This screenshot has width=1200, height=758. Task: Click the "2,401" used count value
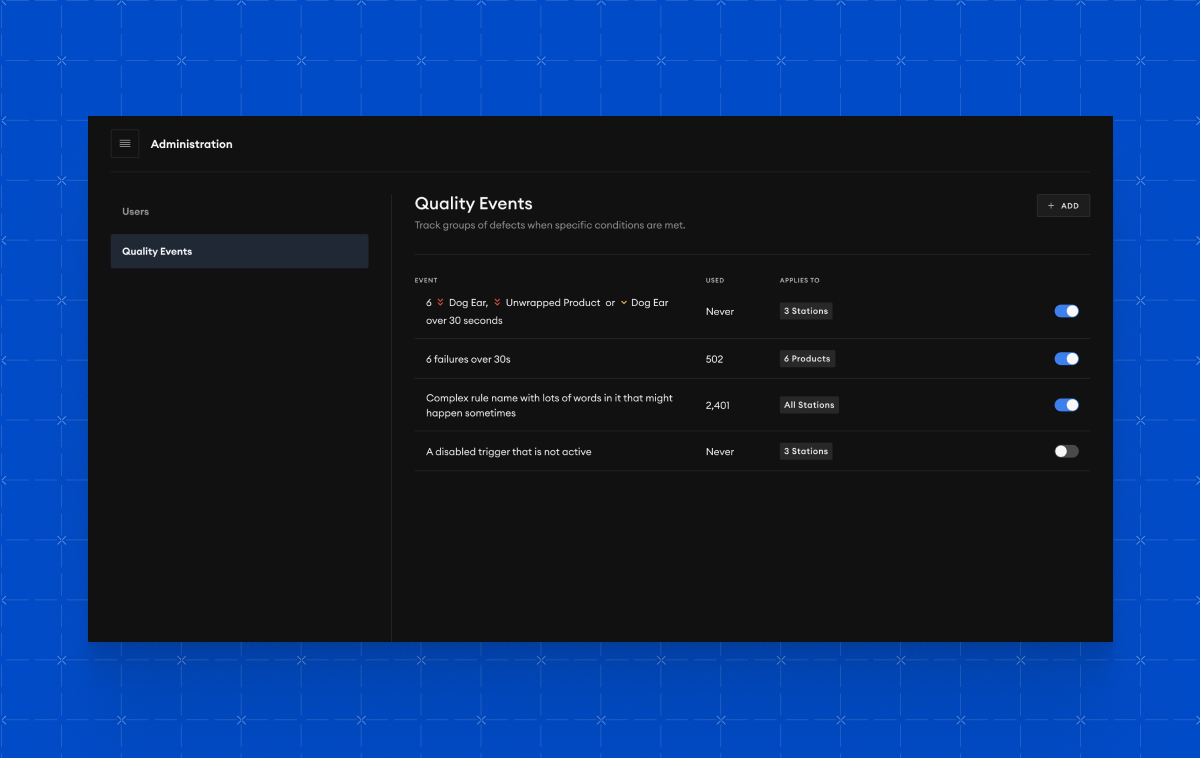pos(716,405)
